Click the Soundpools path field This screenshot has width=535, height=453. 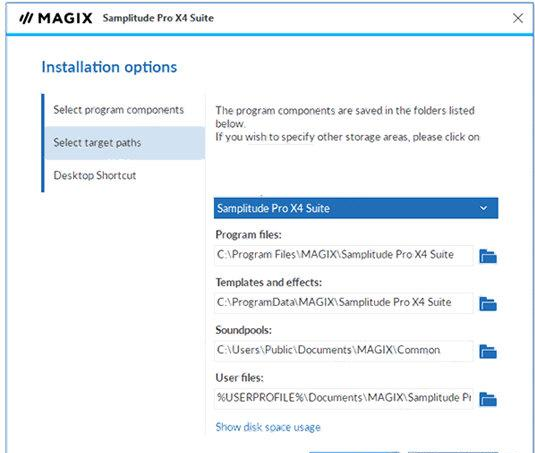[x=344, y=350]
